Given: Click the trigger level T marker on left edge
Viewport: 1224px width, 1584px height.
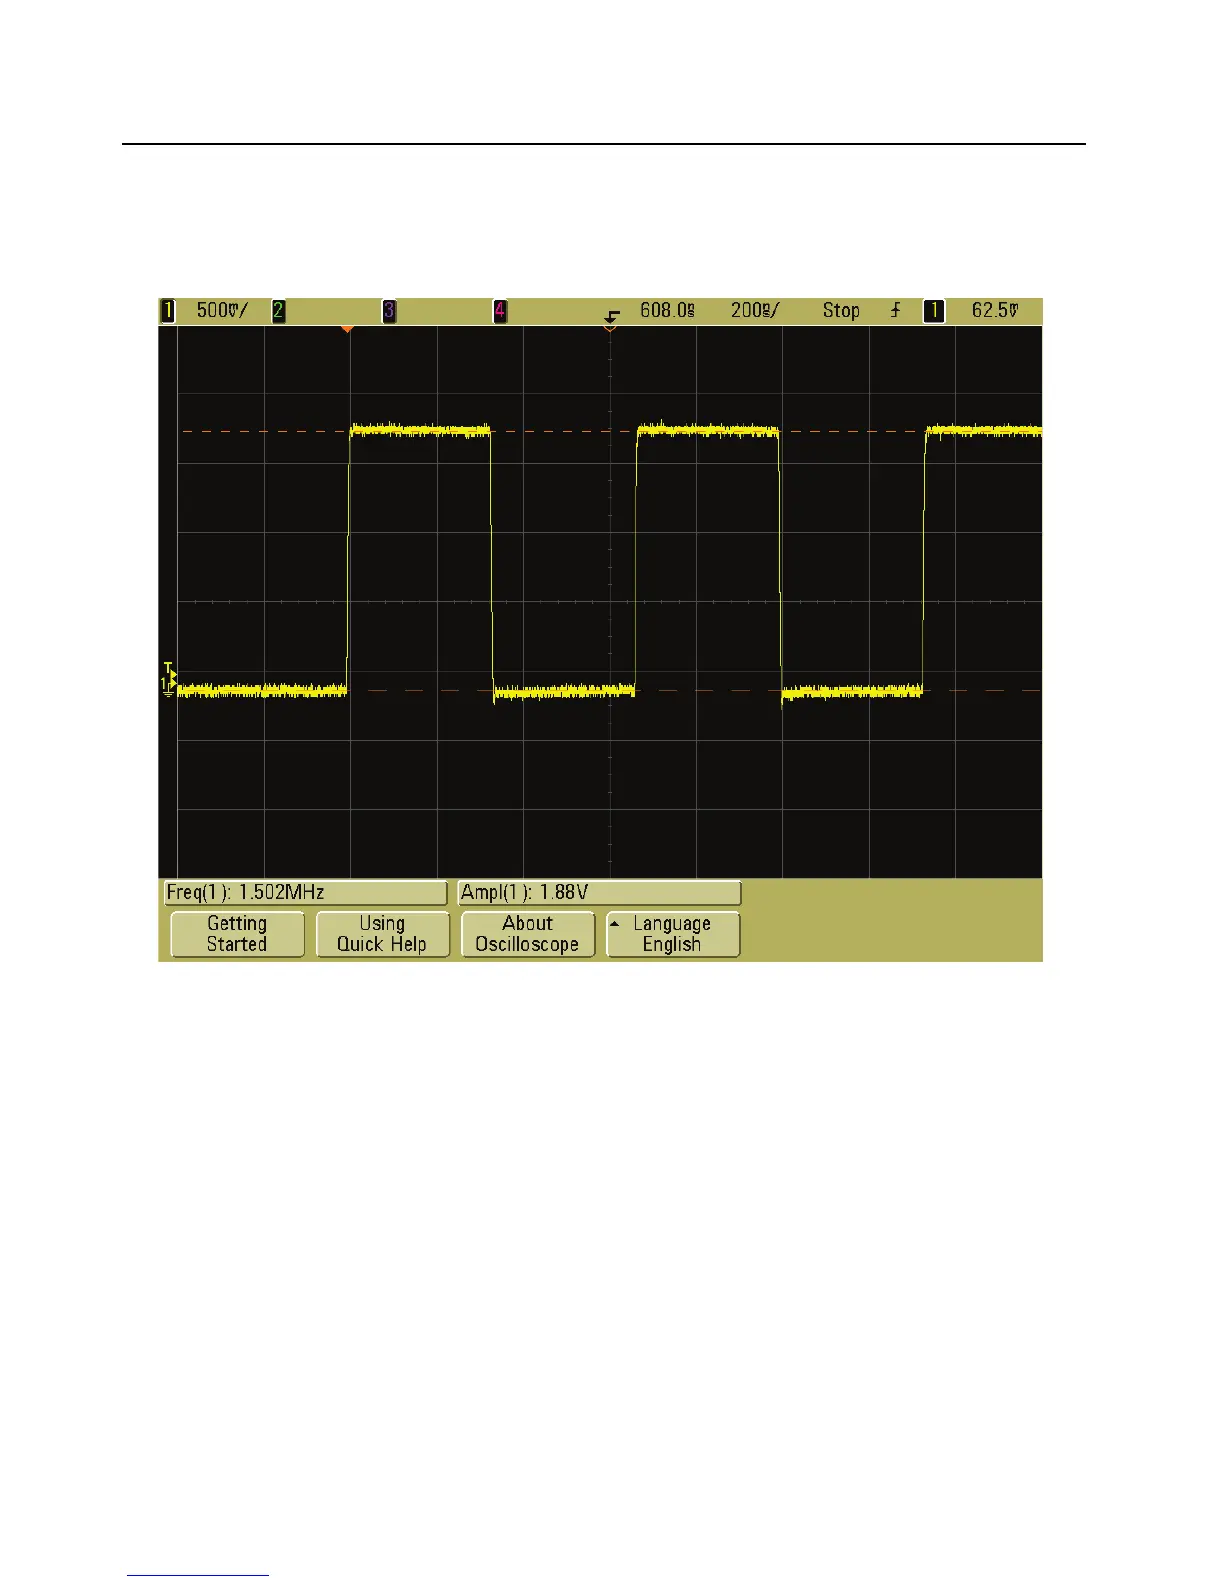Looking at the screenshot, I should (170, 670).
